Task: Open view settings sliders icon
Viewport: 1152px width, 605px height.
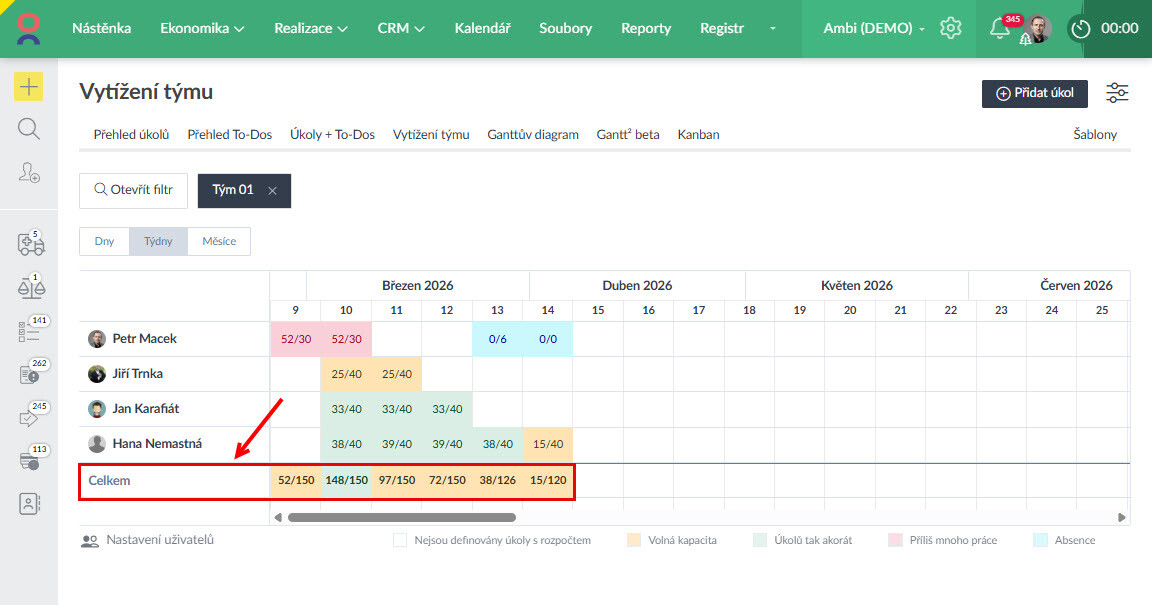Action: click(x=1117, y=93)
